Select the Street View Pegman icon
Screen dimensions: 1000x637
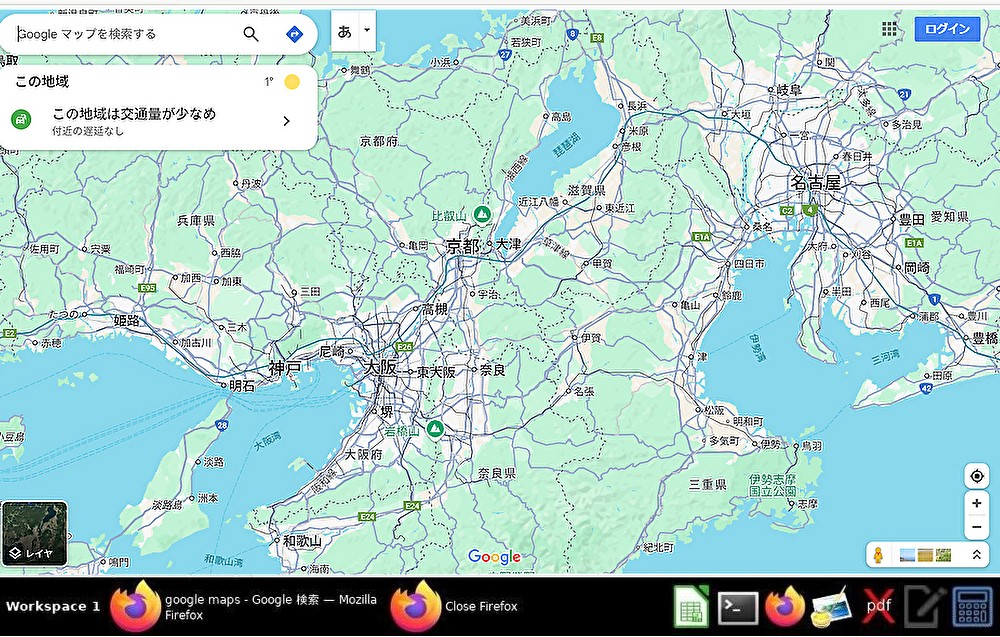[x=878, y=555]
